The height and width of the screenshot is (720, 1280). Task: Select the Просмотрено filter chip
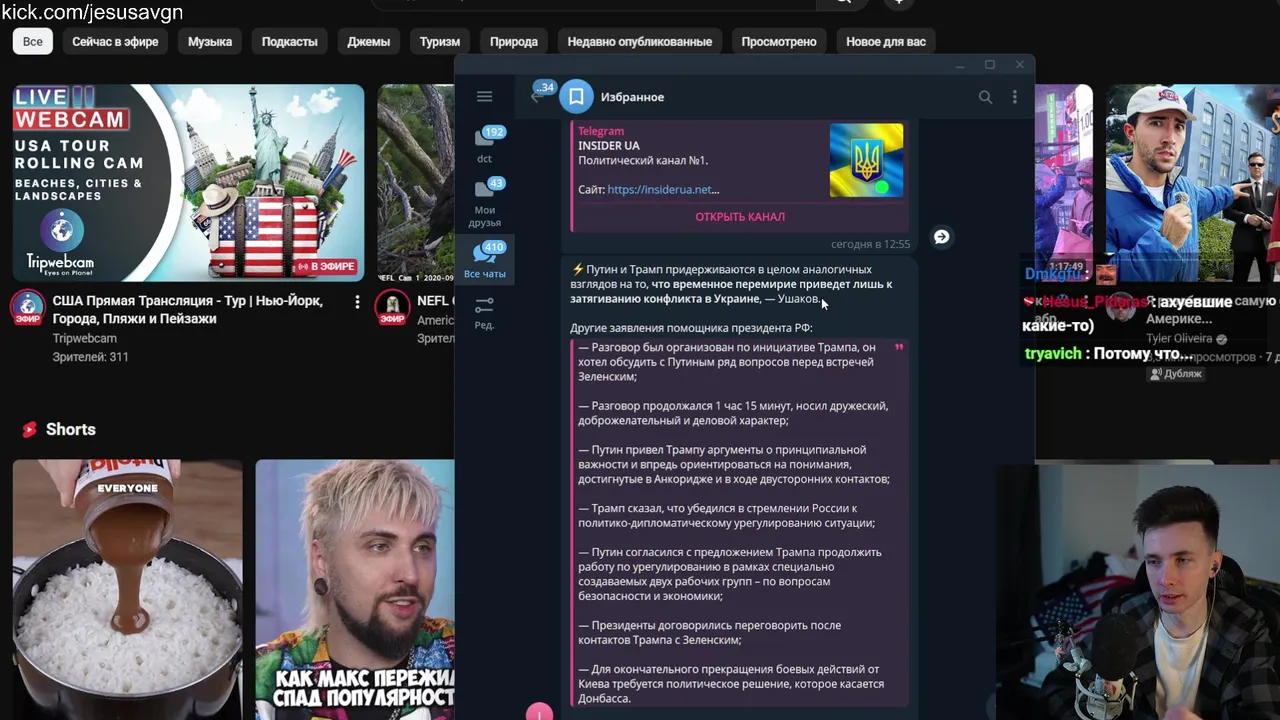pos(779,42)
